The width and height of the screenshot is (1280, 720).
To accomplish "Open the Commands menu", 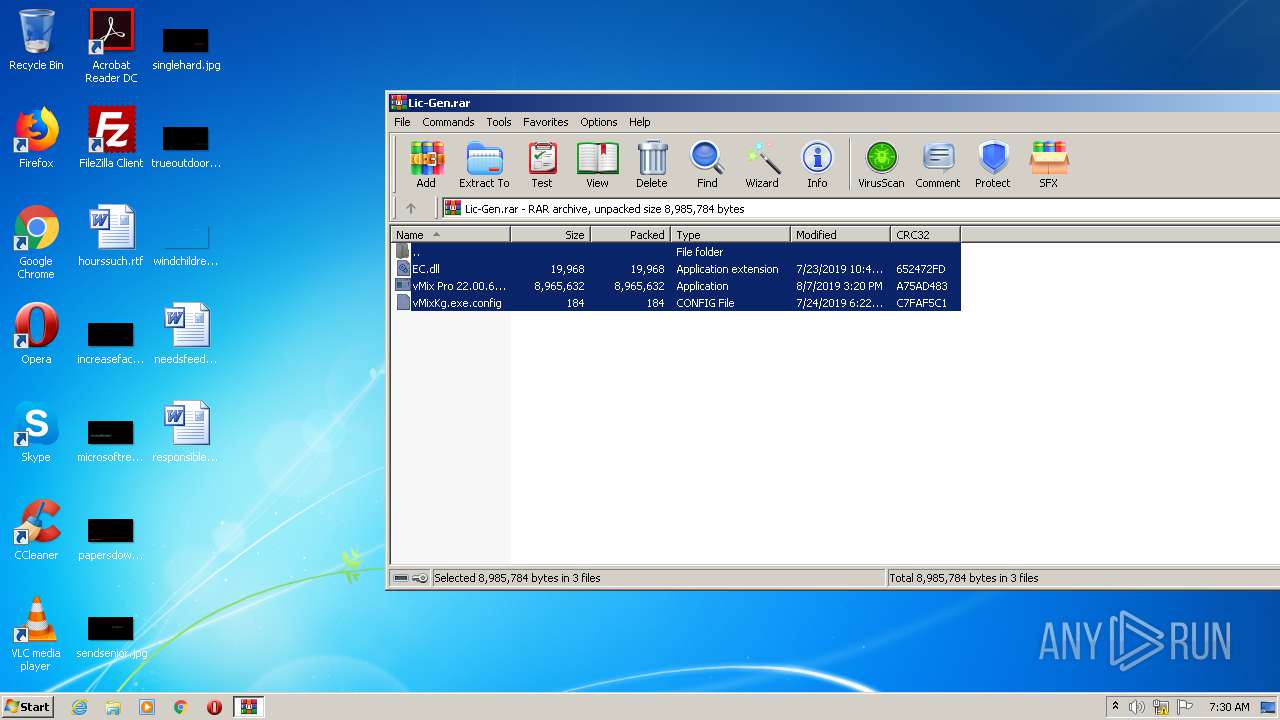I will (x=448, y=122).
